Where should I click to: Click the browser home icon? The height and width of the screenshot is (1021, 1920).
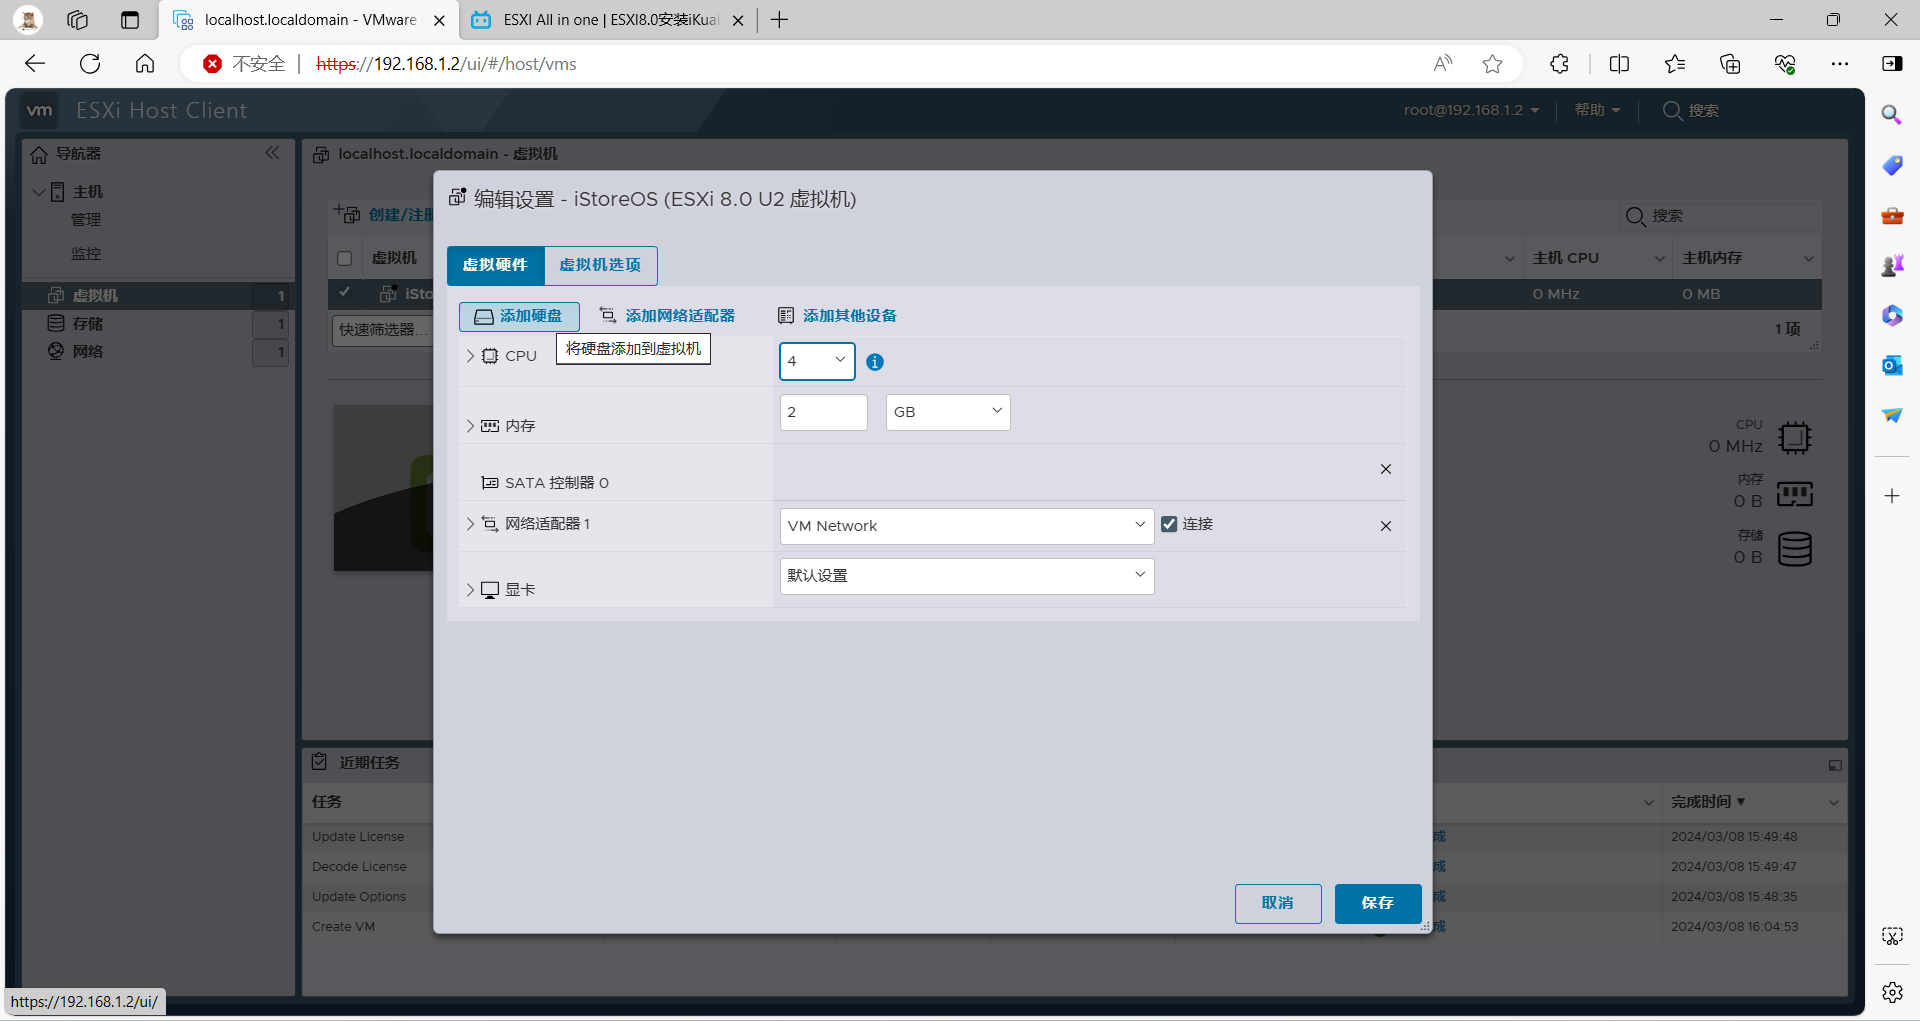pos(145,64)
